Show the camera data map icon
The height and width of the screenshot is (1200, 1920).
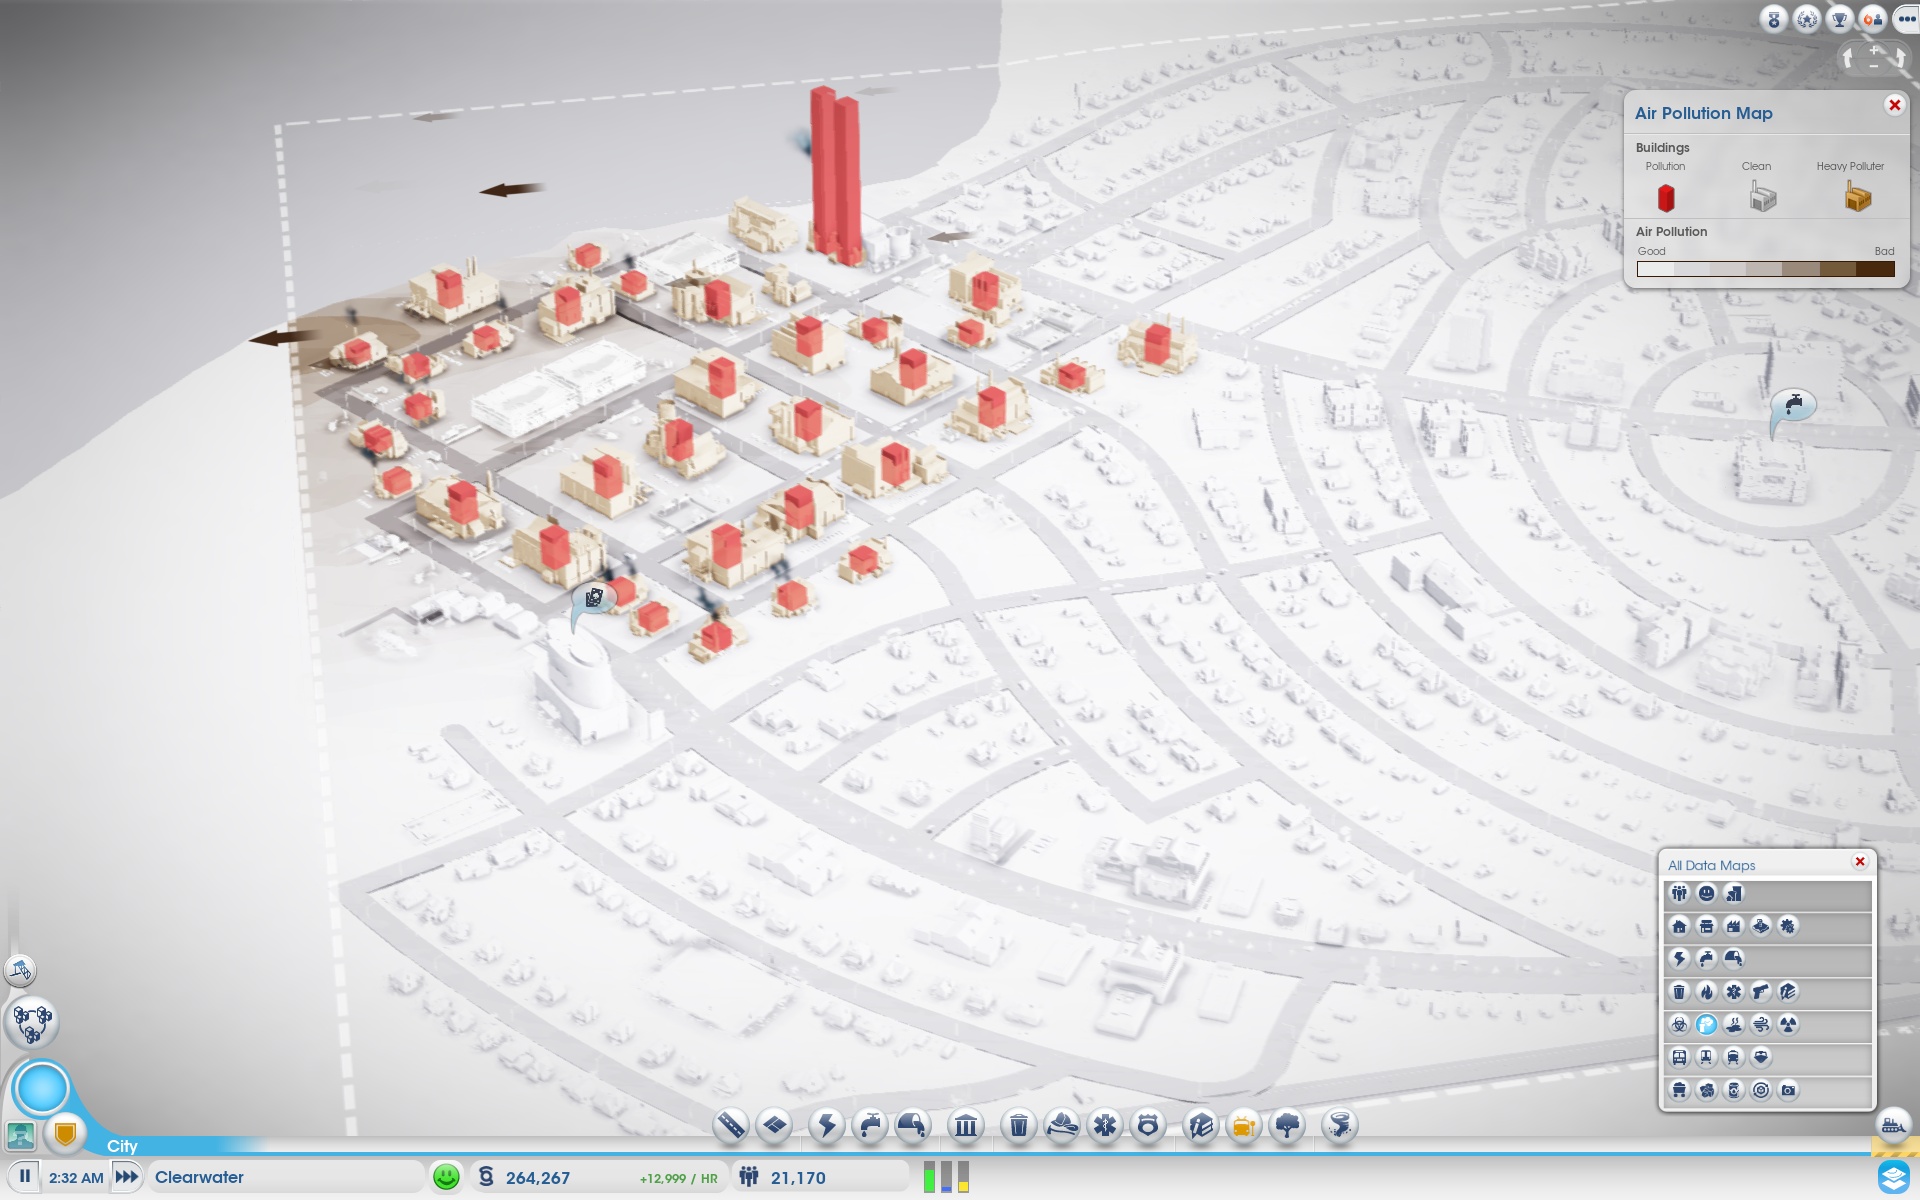coord(1788,1090)
